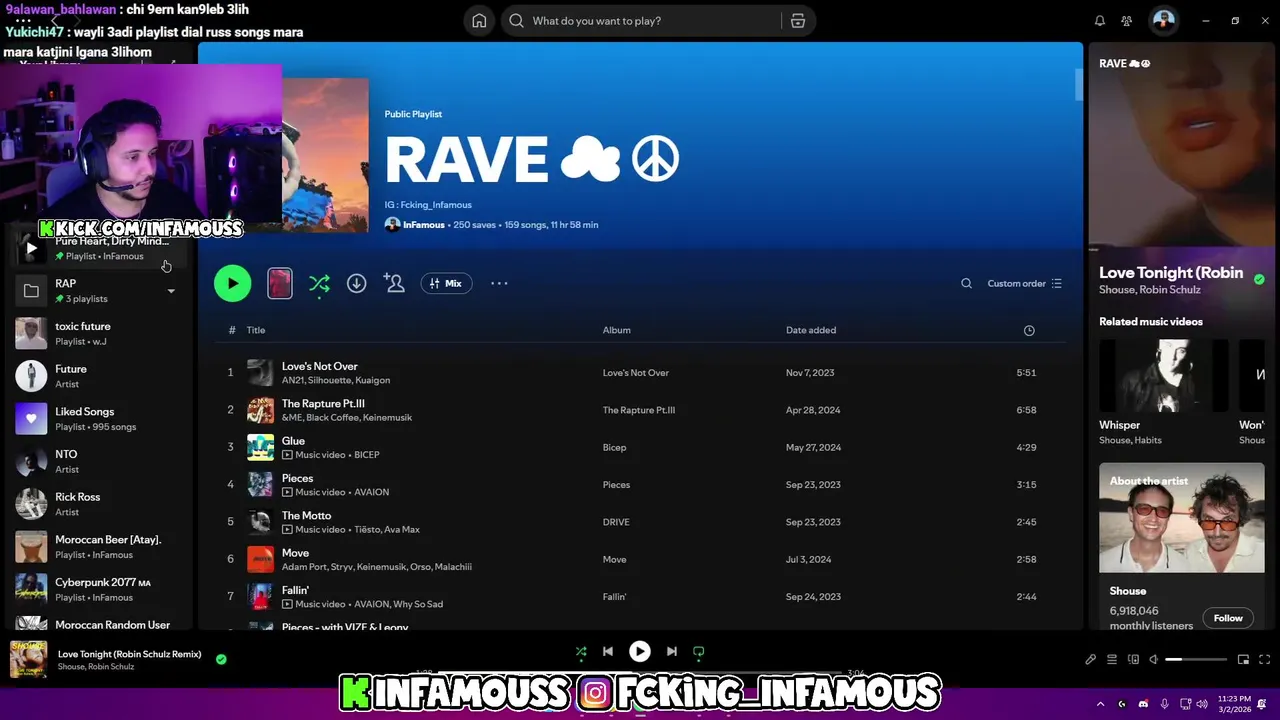Download the RAVE playlist
Screen dimensions: 1280x720
point(356,283)
